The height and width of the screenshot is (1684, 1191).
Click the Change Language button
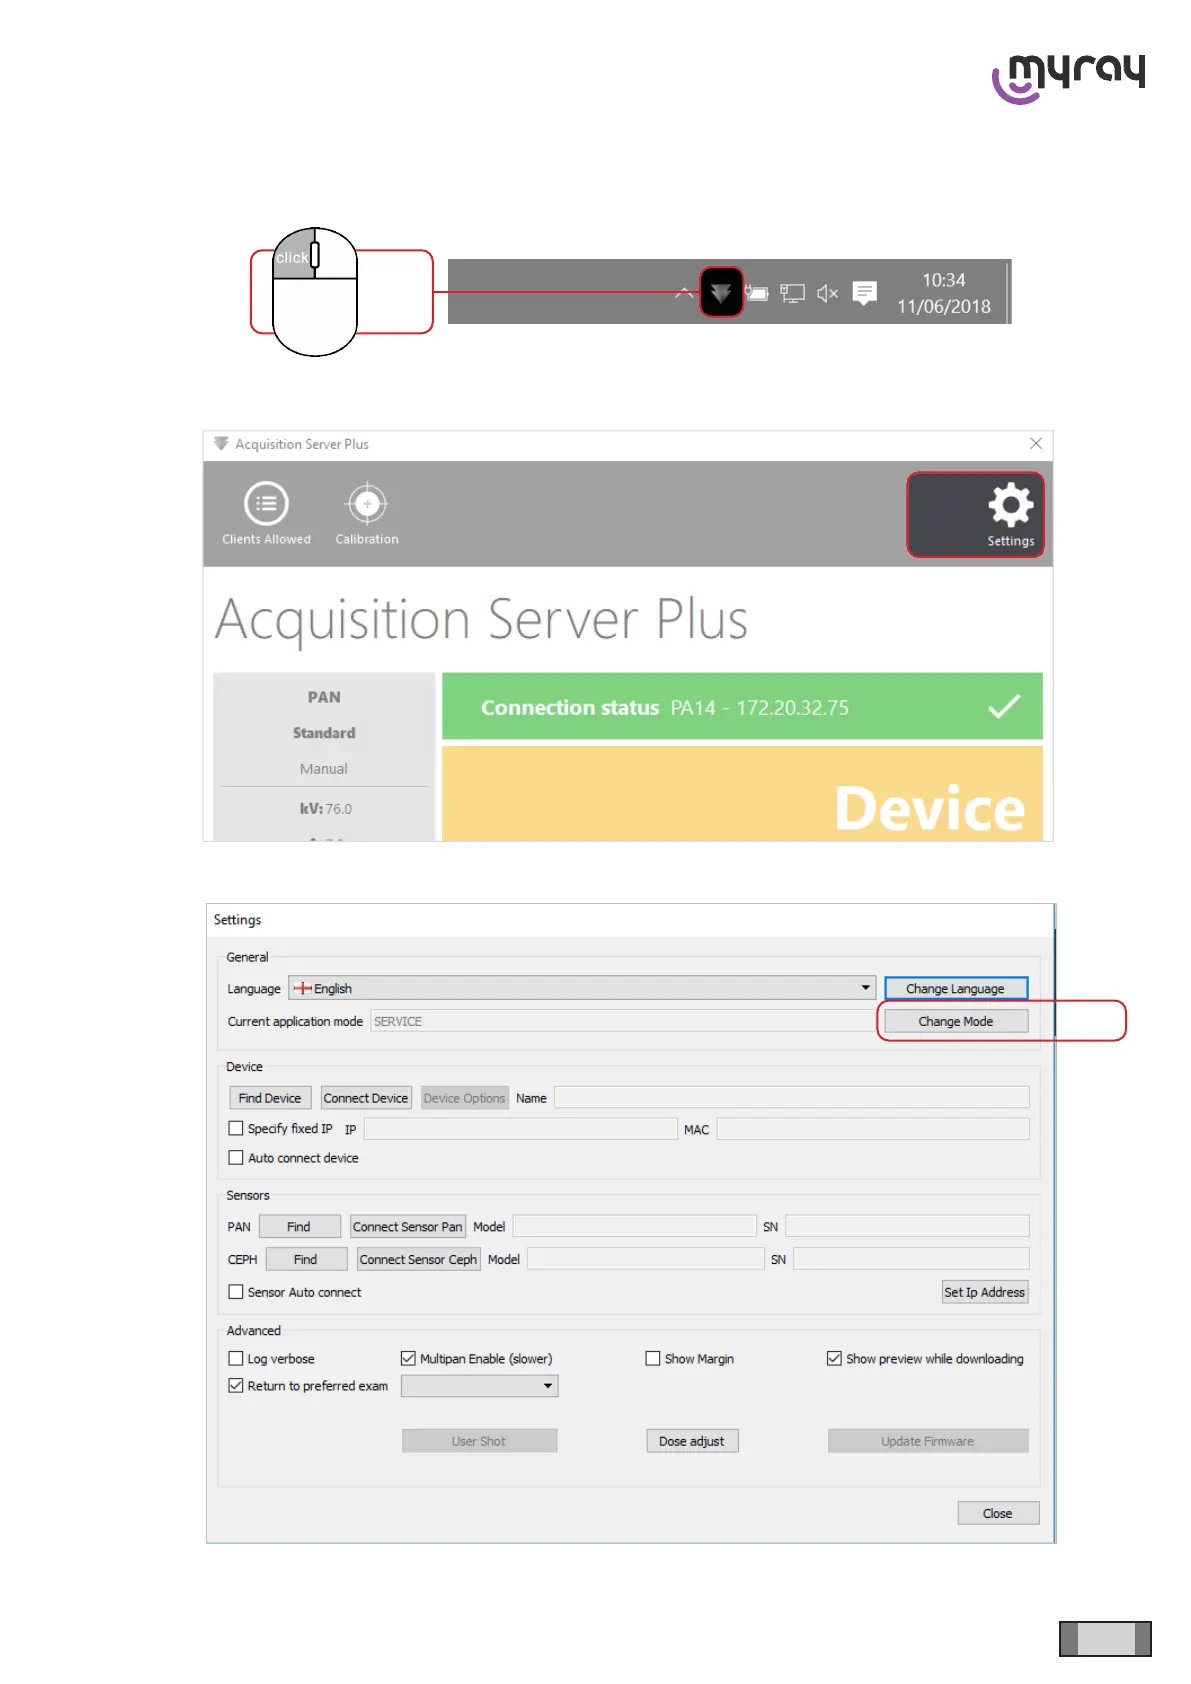click(x=955, y=988)
